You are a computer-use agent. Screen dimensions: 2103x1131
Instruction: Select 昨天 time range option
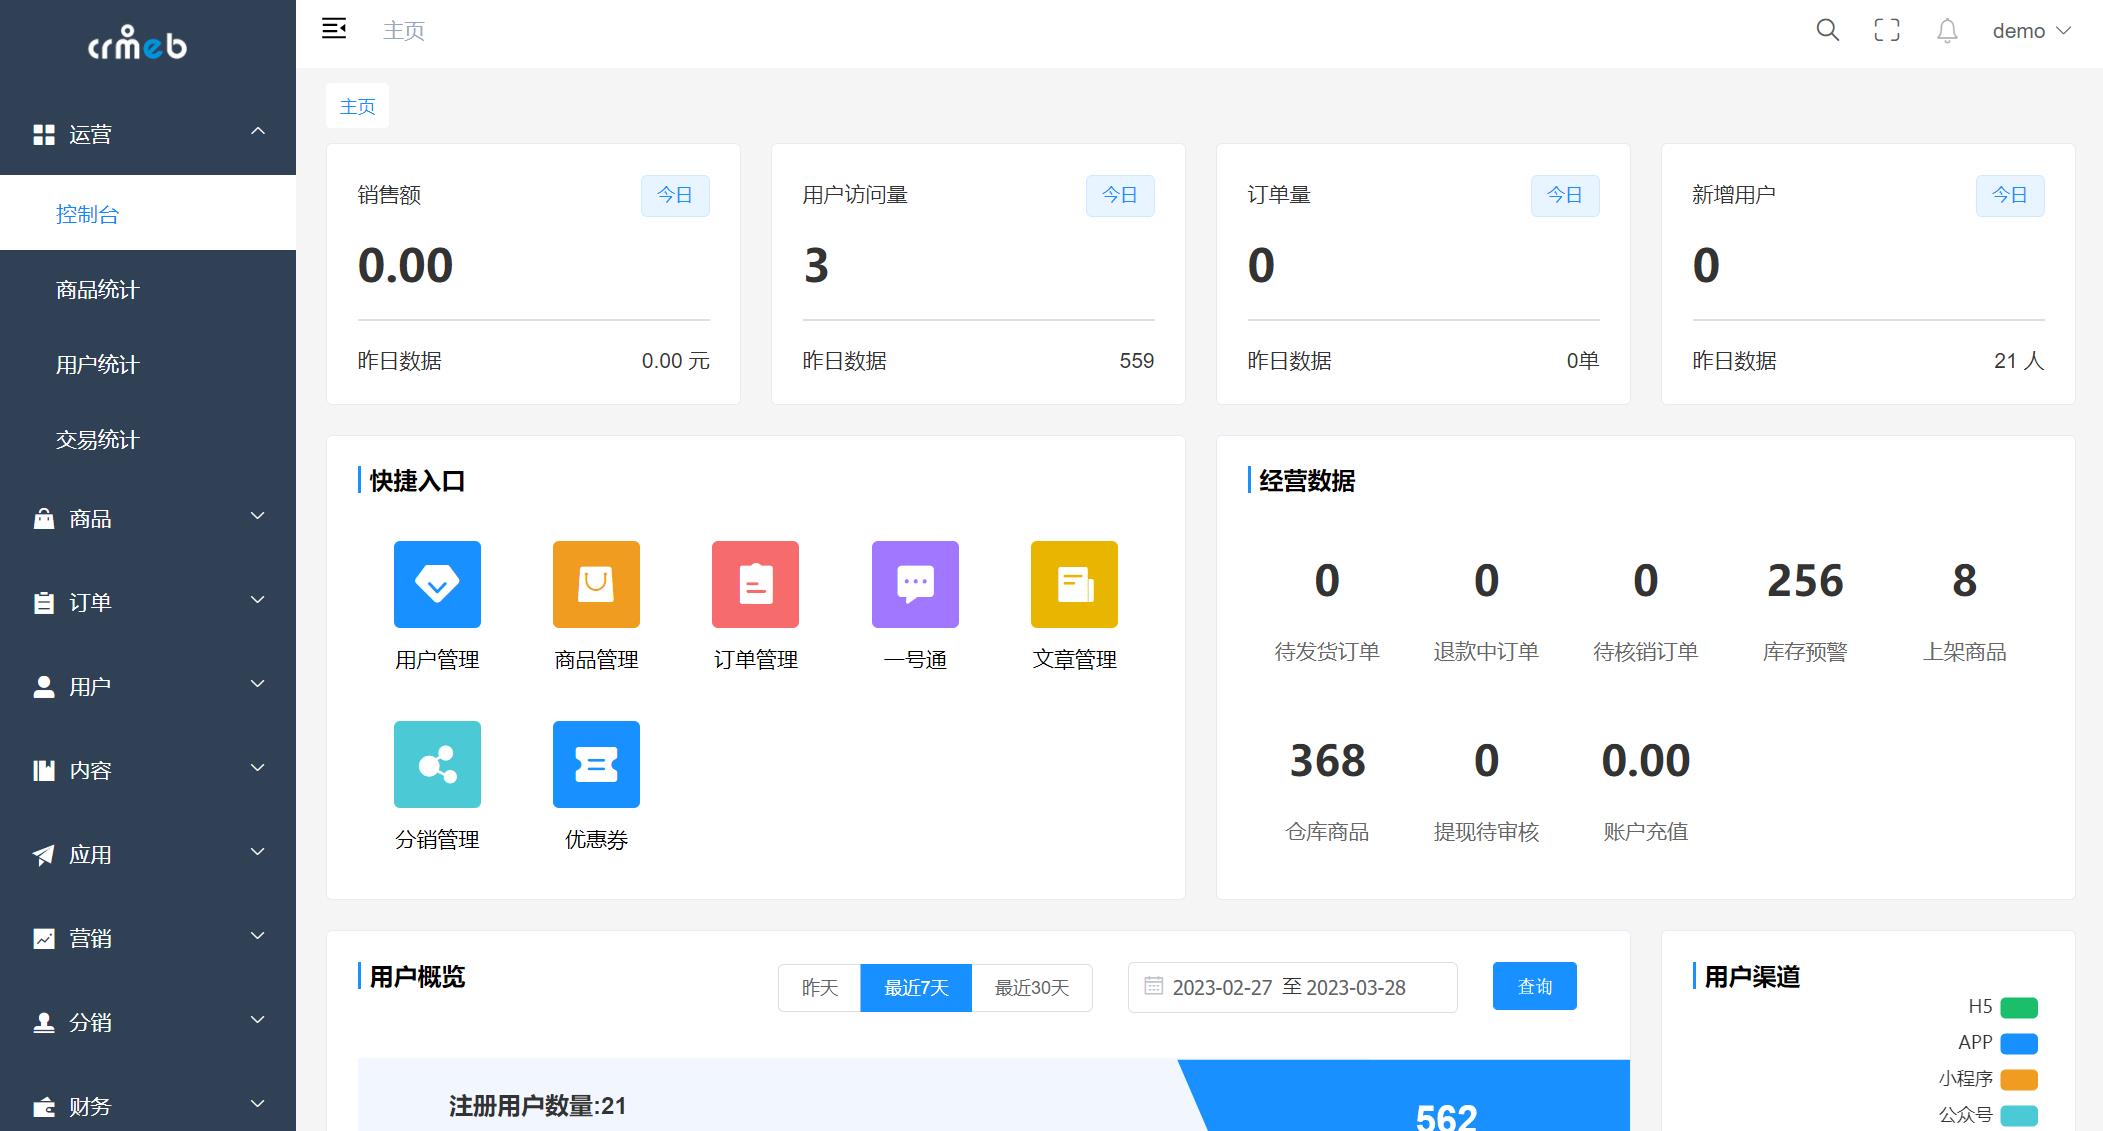coord(820,988)
